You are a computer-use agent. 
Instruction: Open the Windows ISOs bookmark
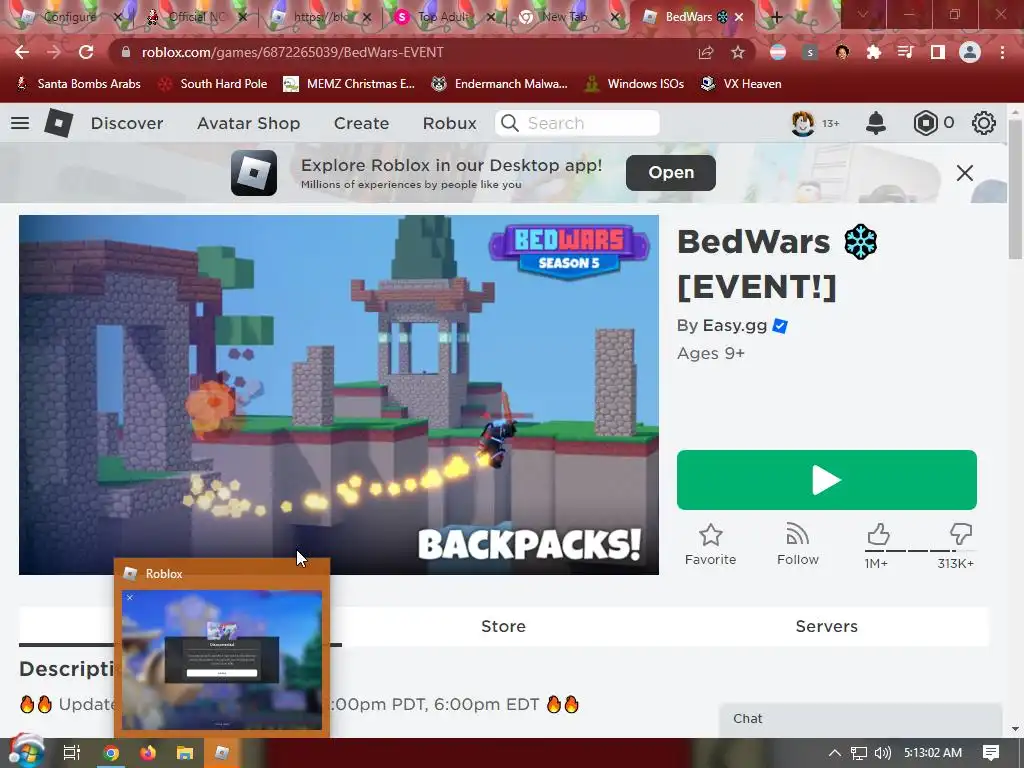(634, 84)
